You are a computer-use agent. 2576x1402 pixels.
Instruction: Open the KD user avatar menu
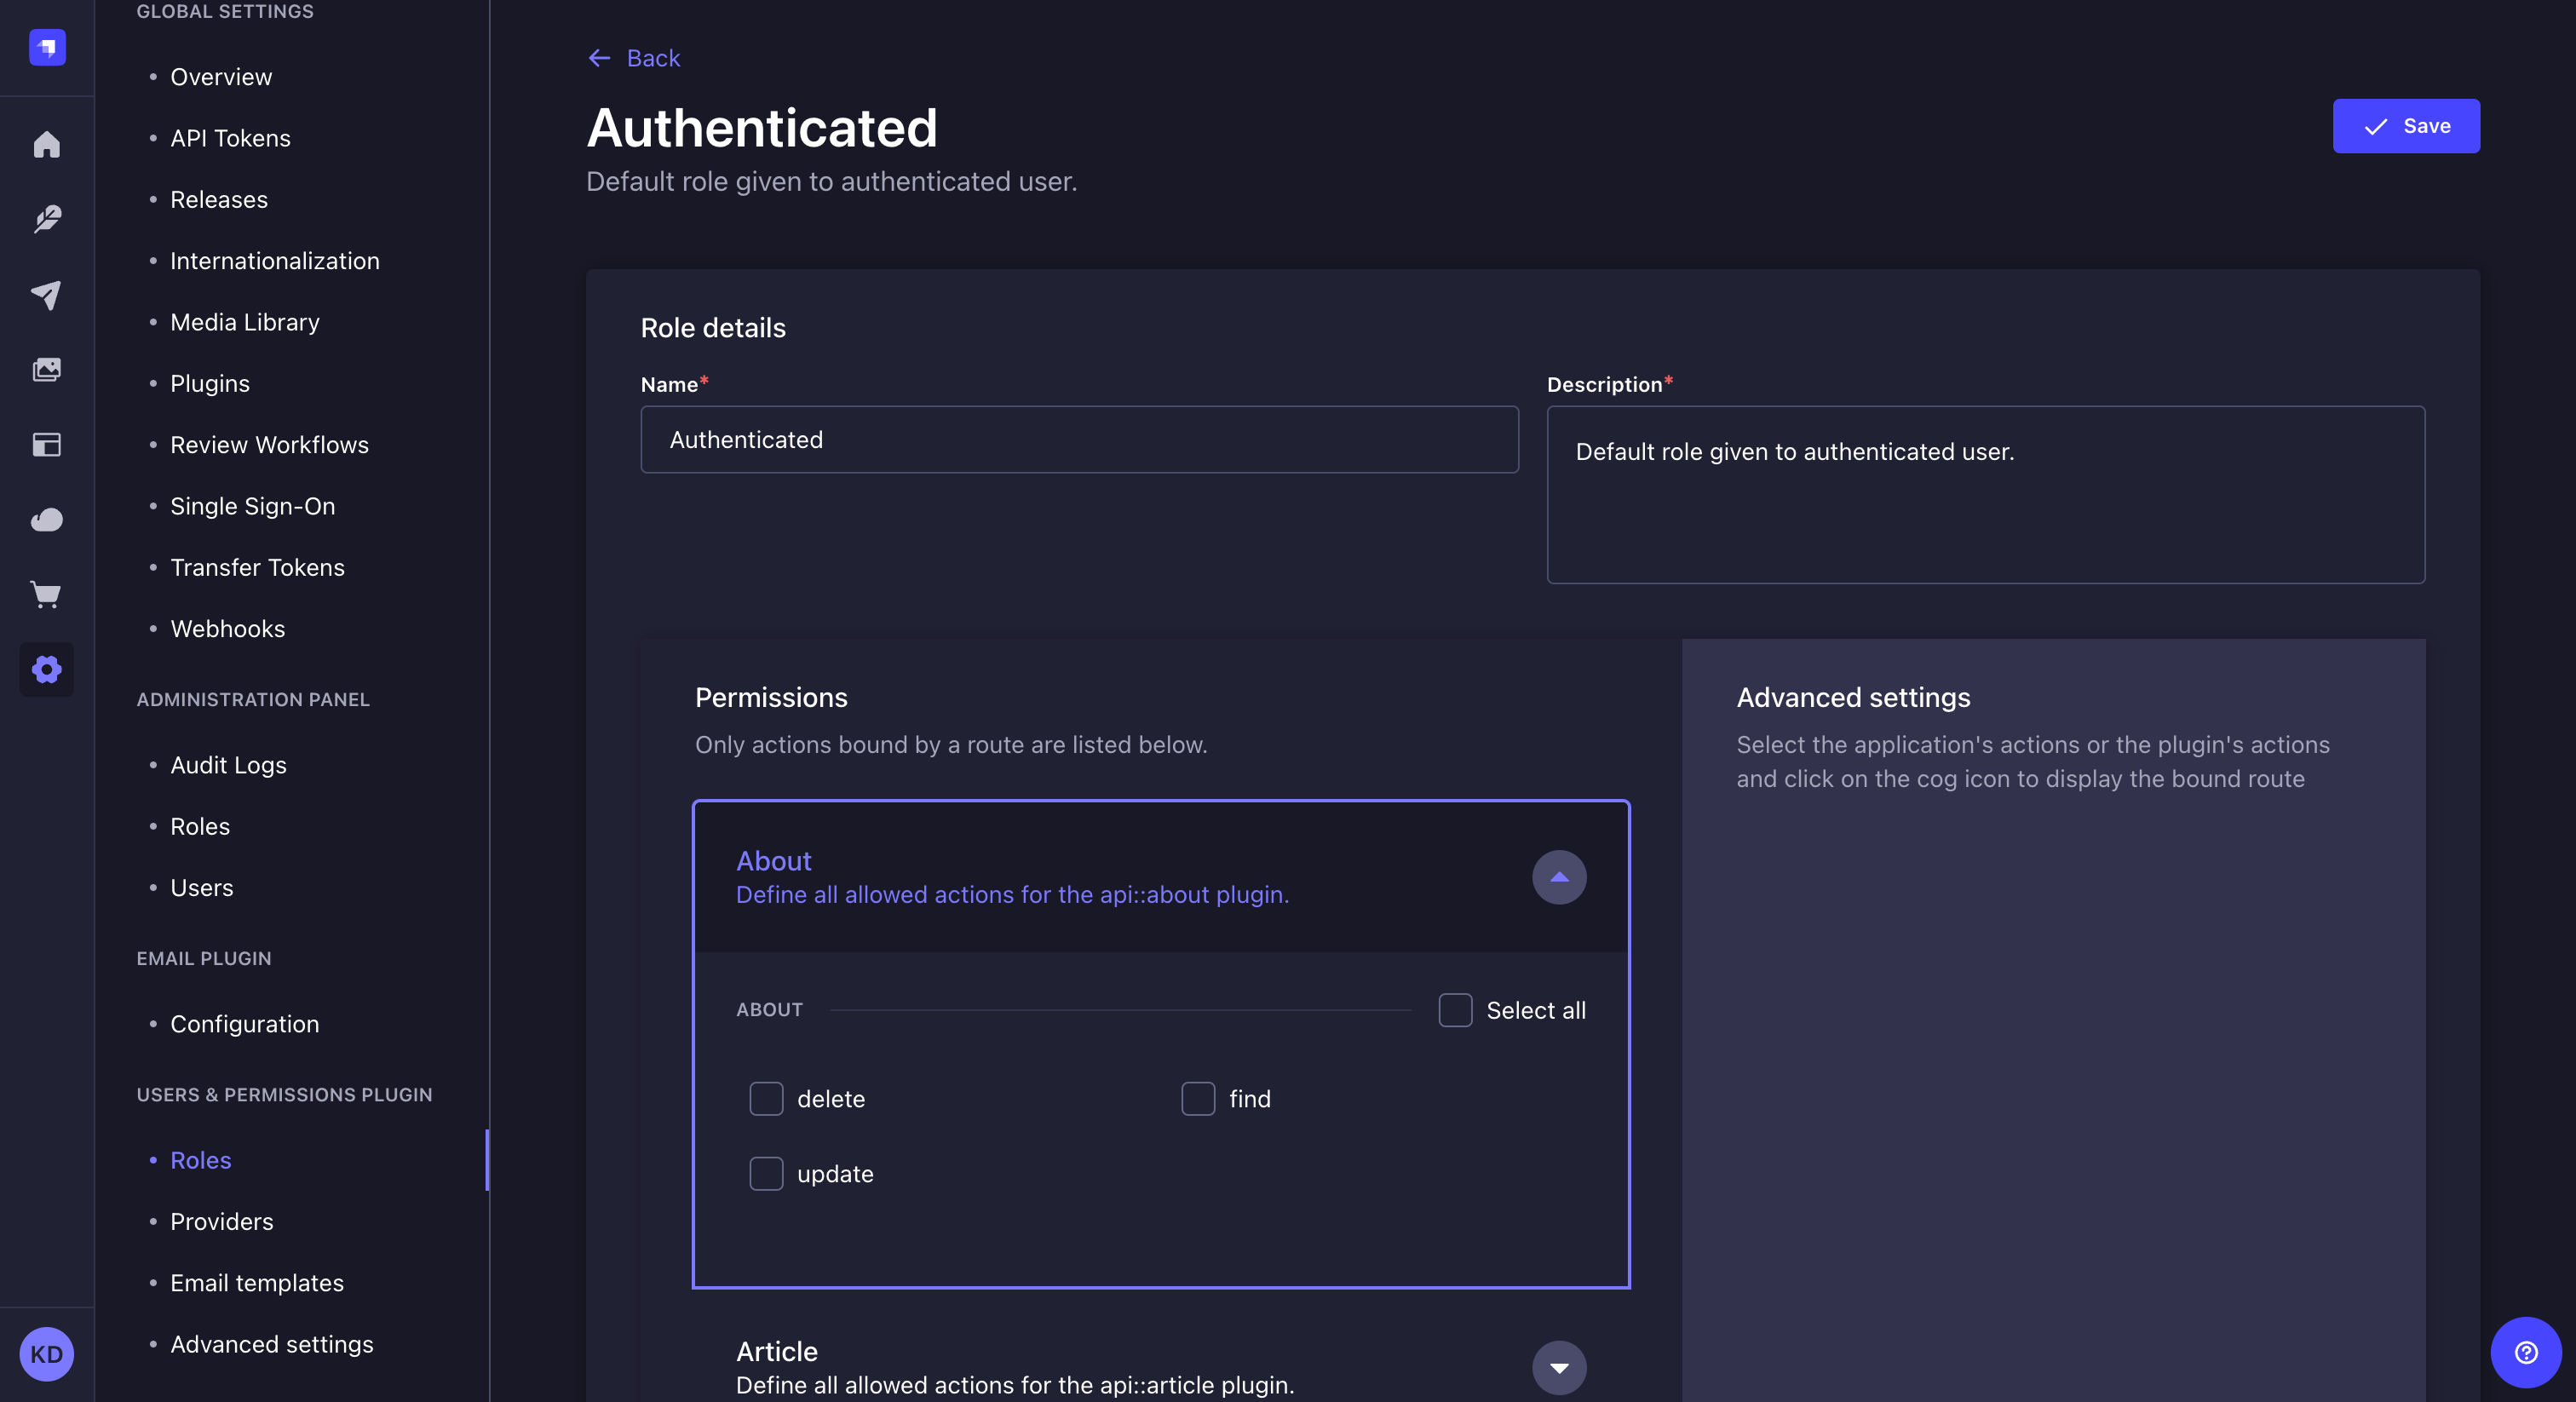(46, 1354)
